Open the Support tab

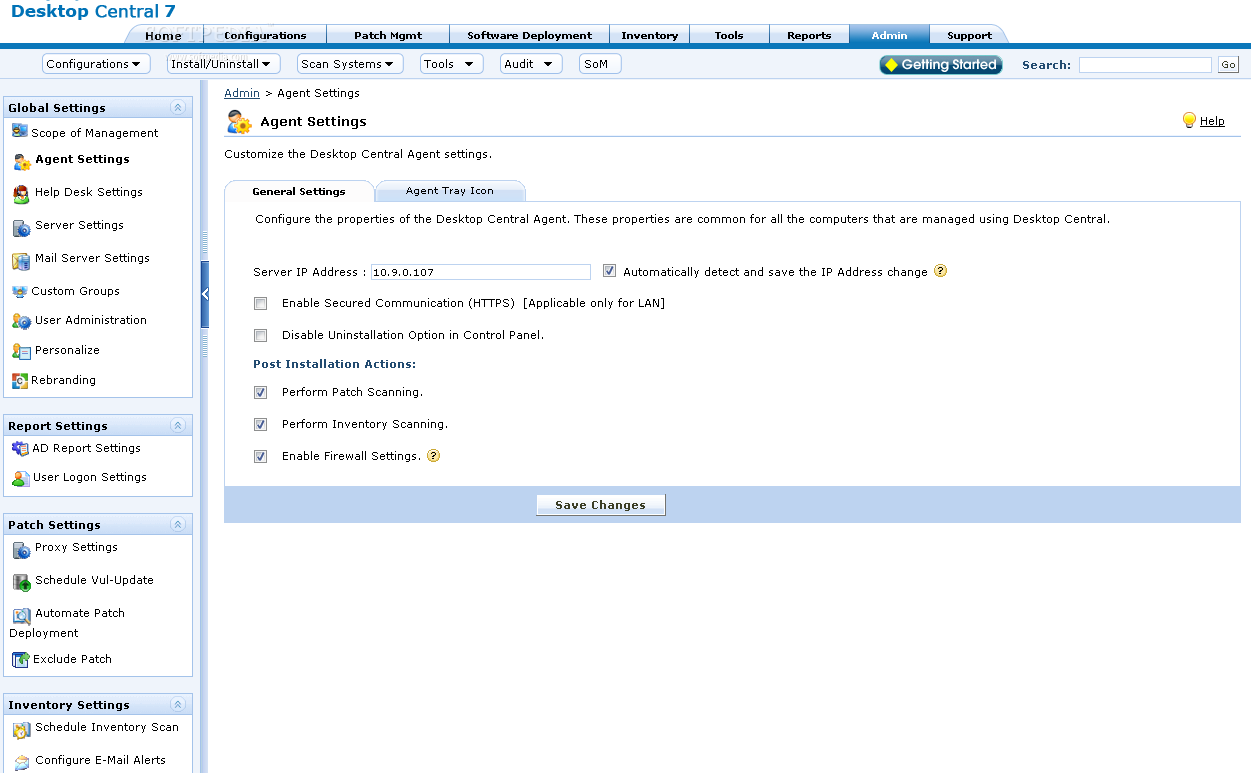[969, 35]
